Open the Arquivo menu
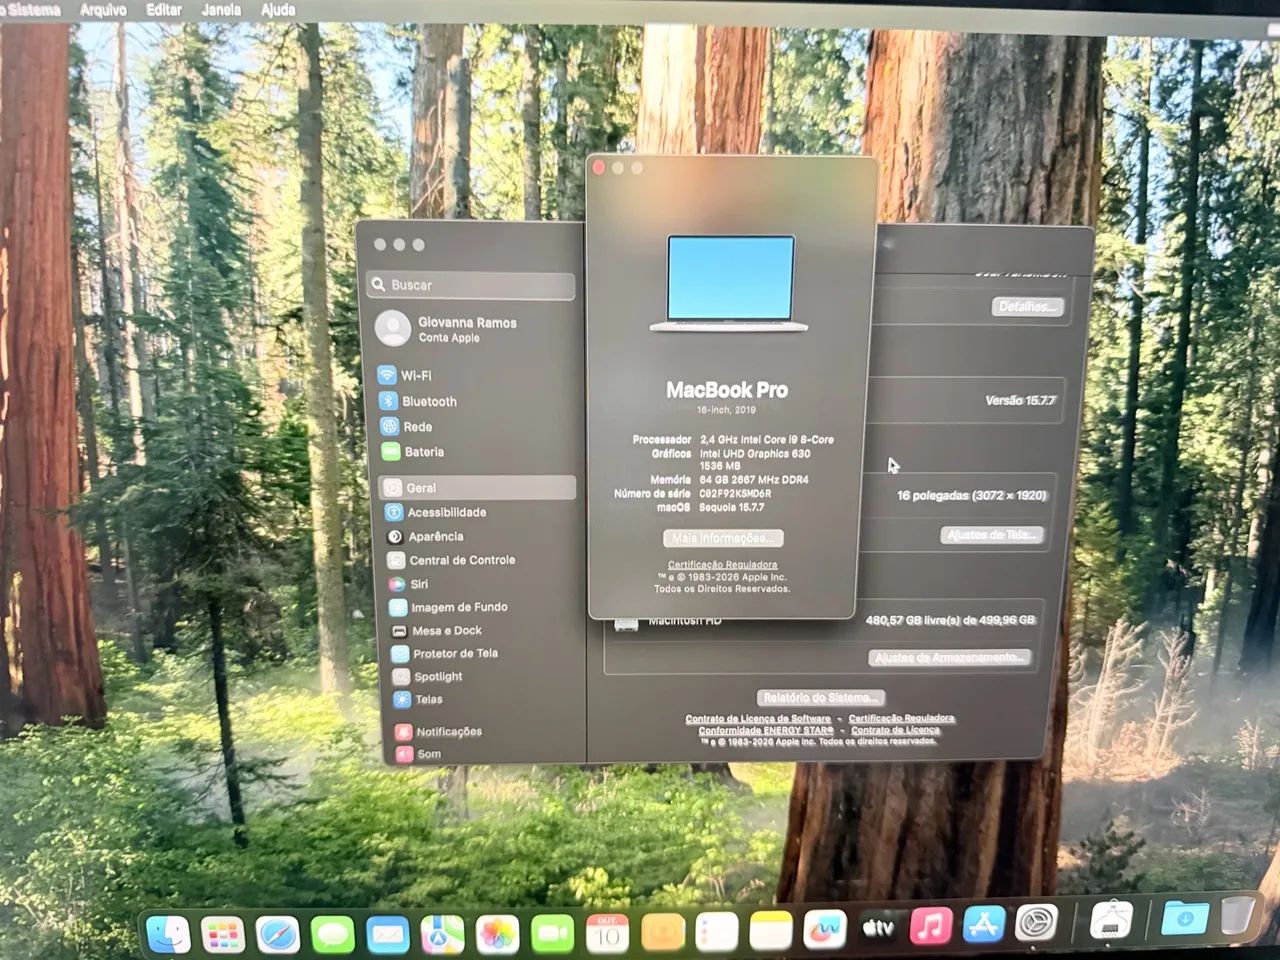Image resolution: width=1280 pixels, height=960 pixels. click(x=104, y=10)
